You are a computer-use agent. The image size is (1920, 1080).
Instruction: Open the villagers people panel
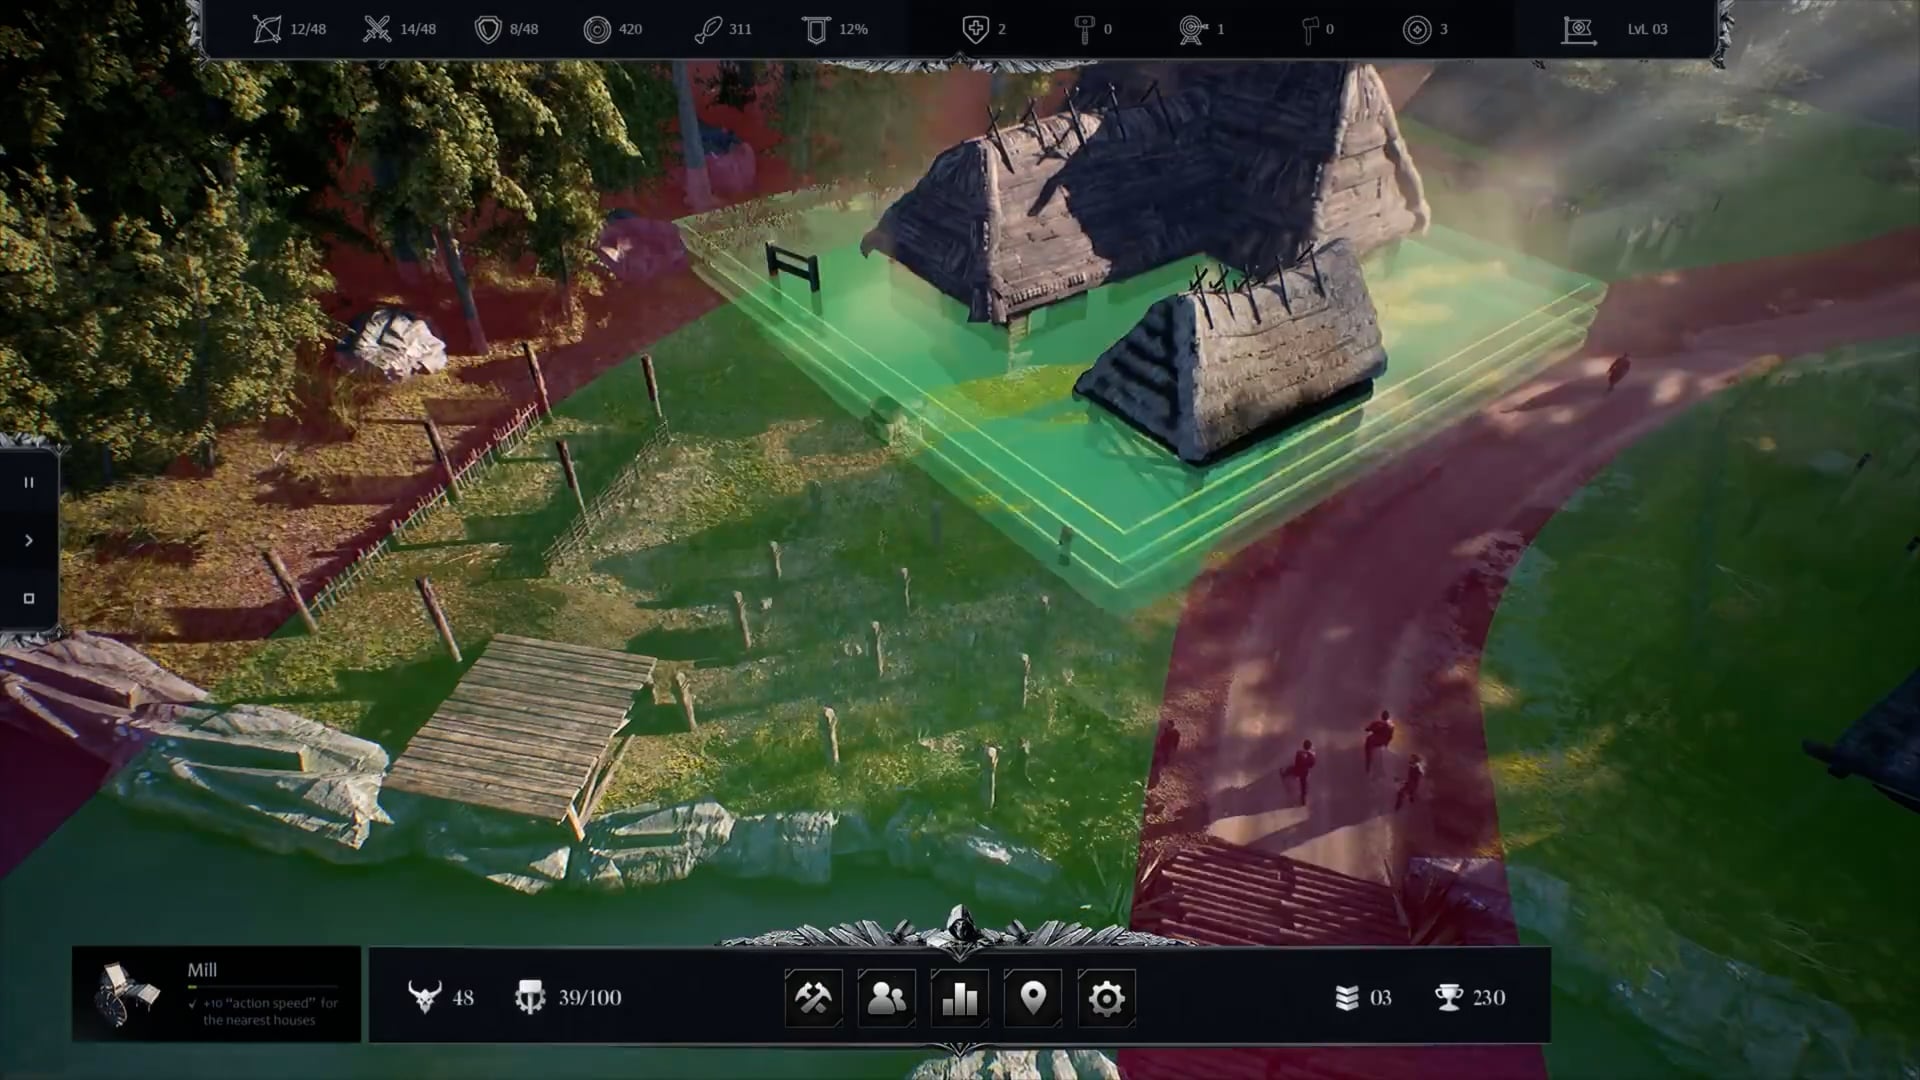coord(886,997)
